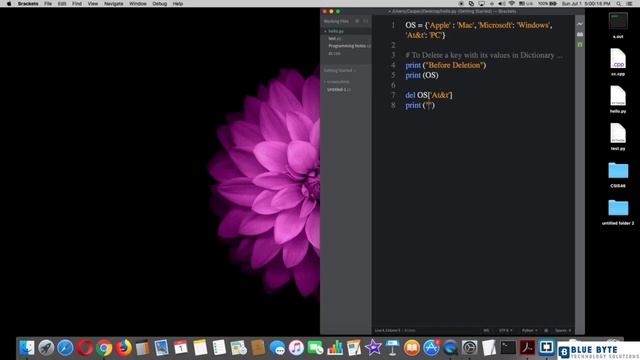Open the Debug menu
This screenshot has width=640, height=360.
point(159,4)
